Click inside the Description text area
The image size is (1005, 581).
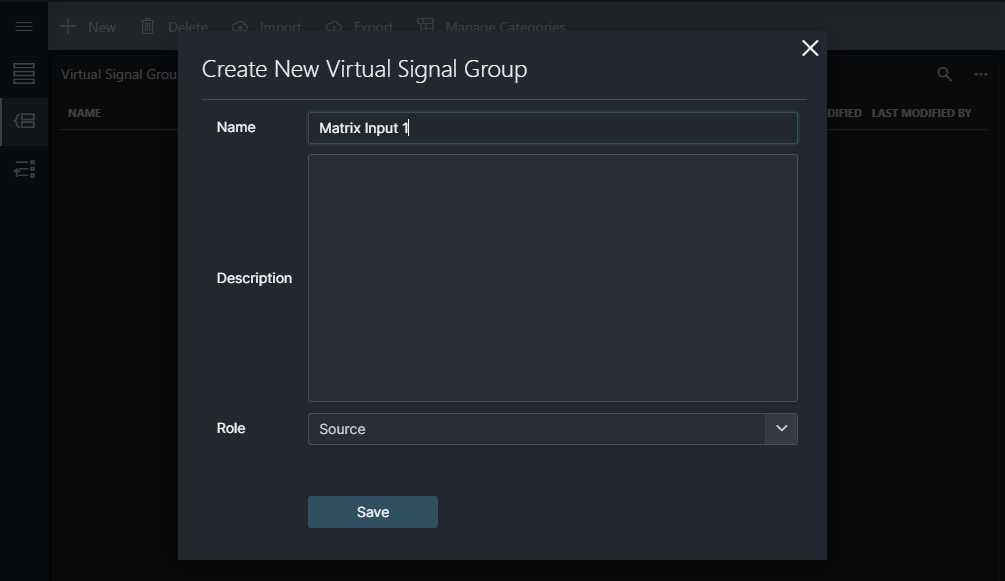tap(552, 277)
